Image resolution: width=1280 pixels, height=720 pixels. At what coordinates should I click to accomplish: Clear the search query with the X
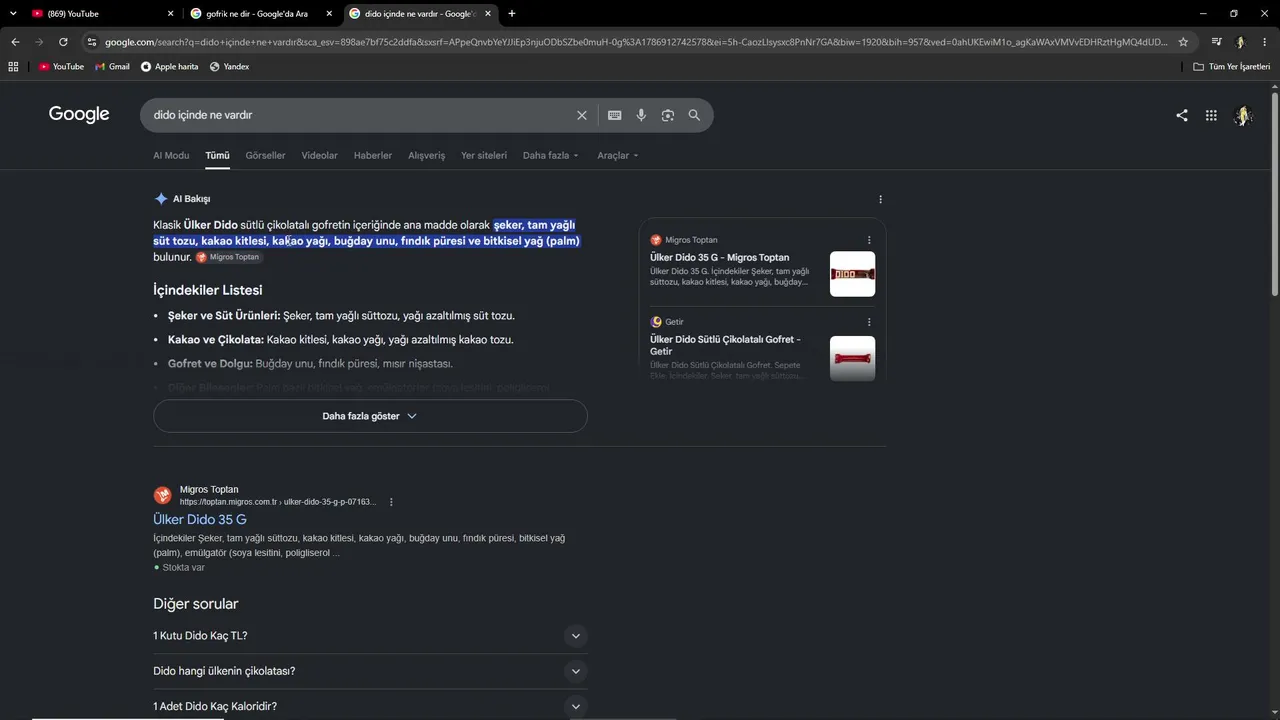tap(582, 115)
